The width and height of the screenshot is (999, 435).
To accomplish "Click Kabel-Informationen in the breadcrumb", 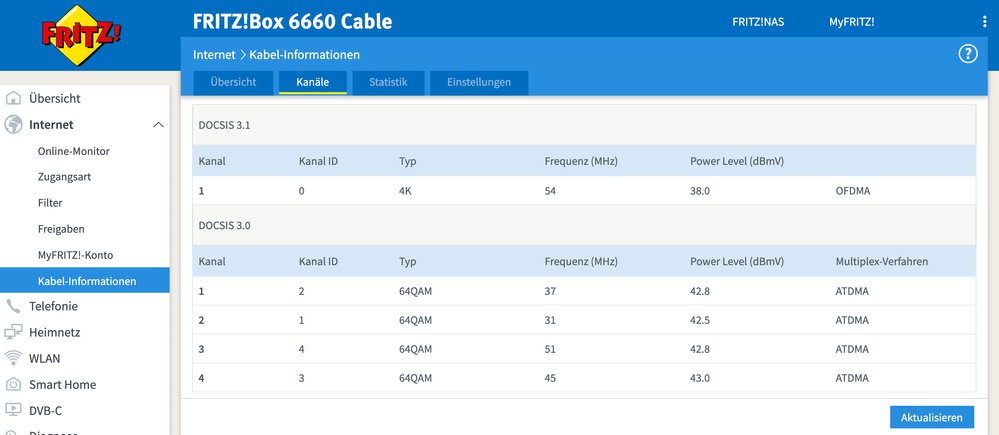I will [x=305, y=55].
